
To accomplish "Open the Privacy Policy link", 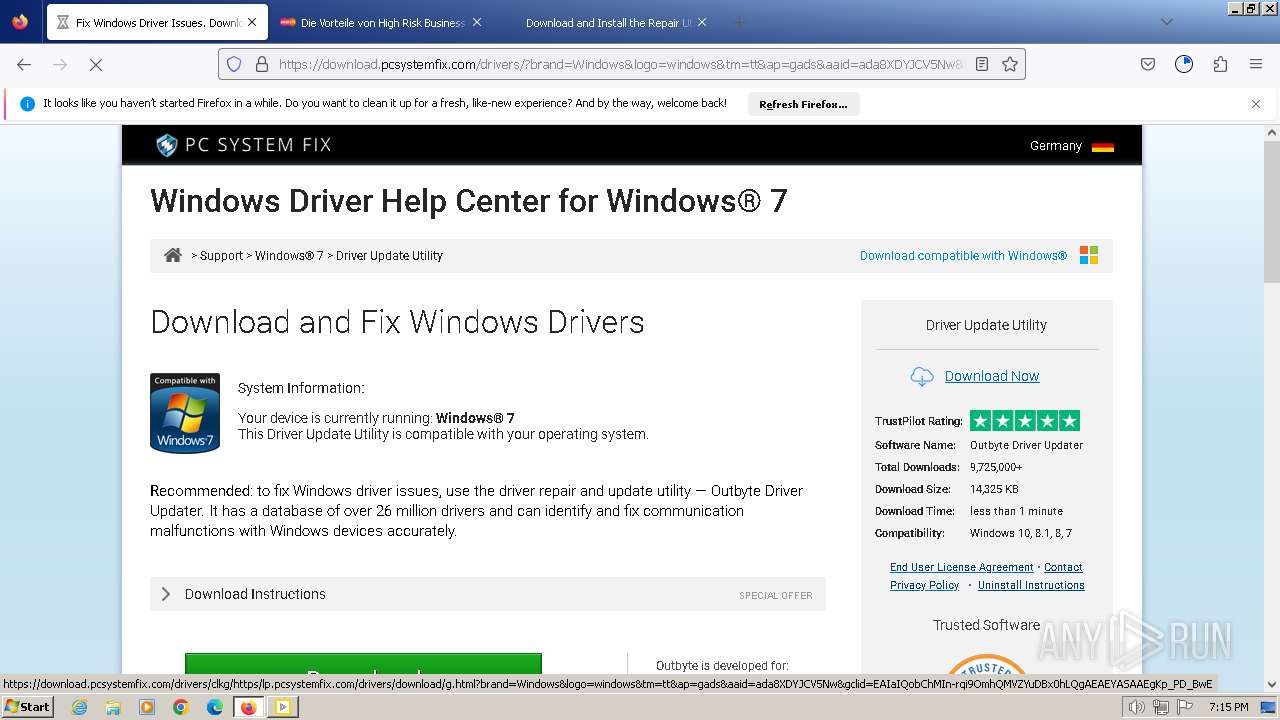I will (924, 585).
